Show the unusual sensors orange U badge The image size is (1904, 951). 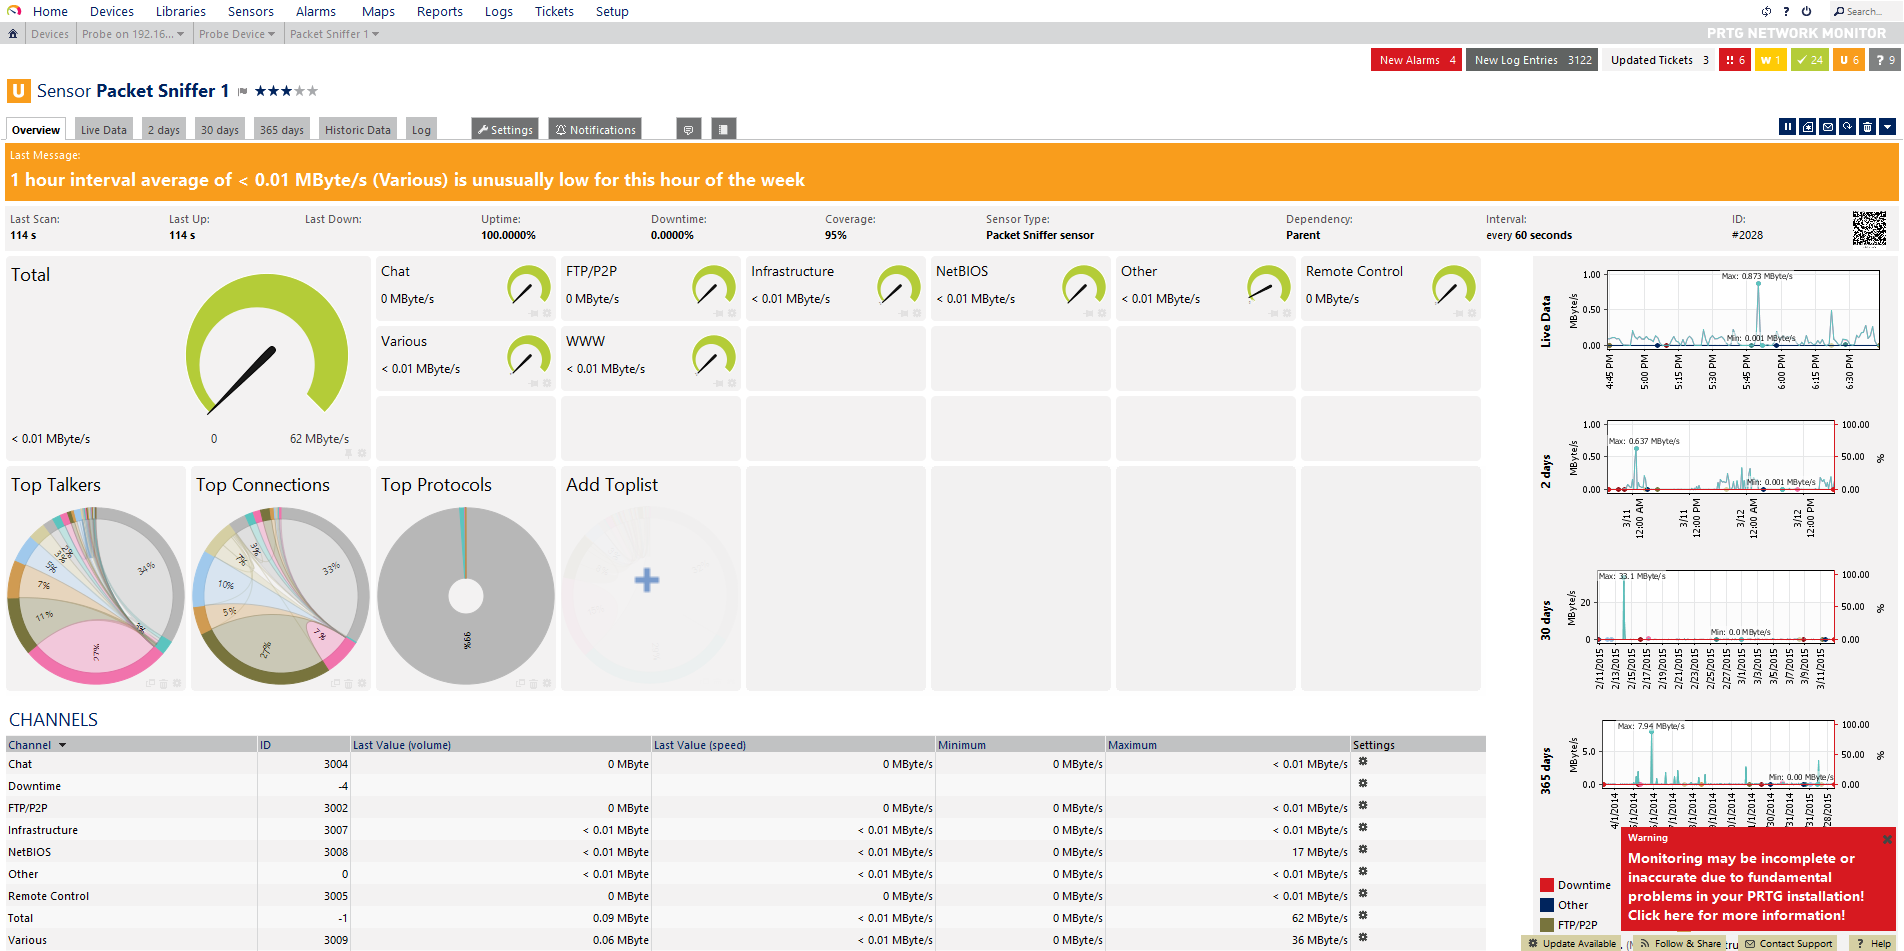point(1850,60)
